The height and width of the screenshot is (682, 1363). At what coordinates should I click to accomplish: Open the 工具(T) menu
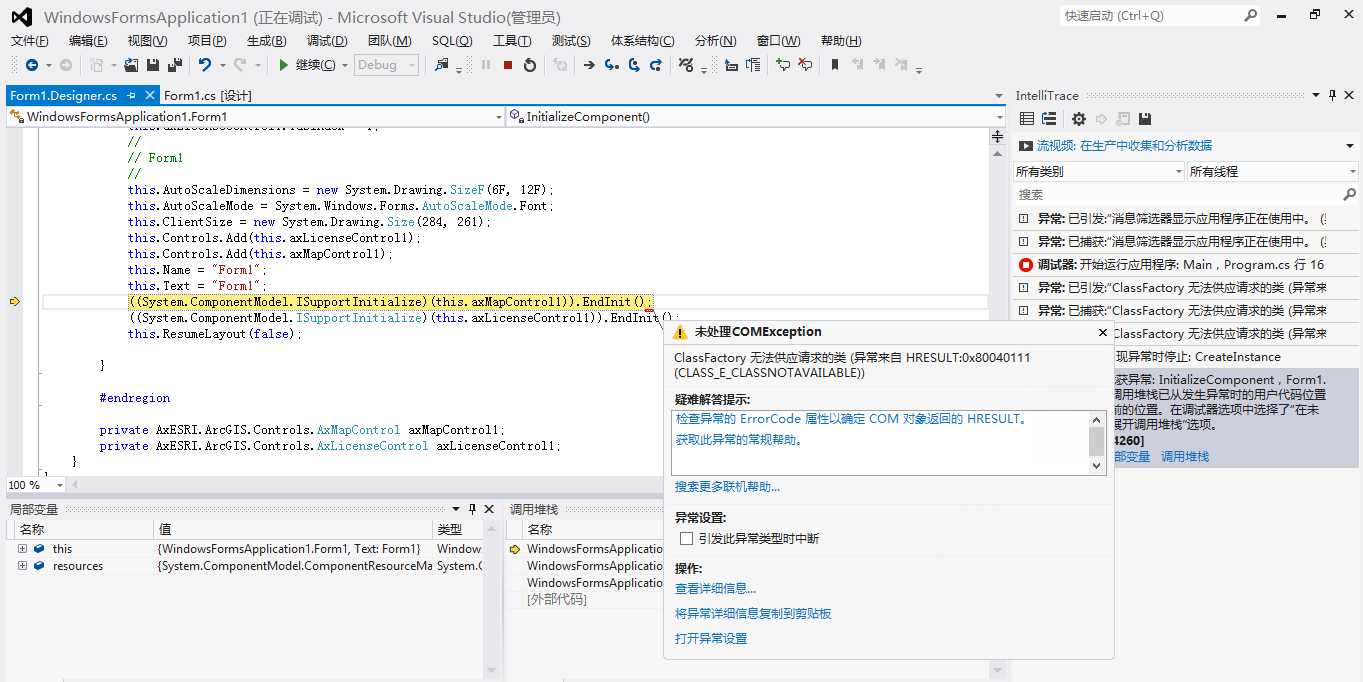pyautogui.click(x=512, y=41)
